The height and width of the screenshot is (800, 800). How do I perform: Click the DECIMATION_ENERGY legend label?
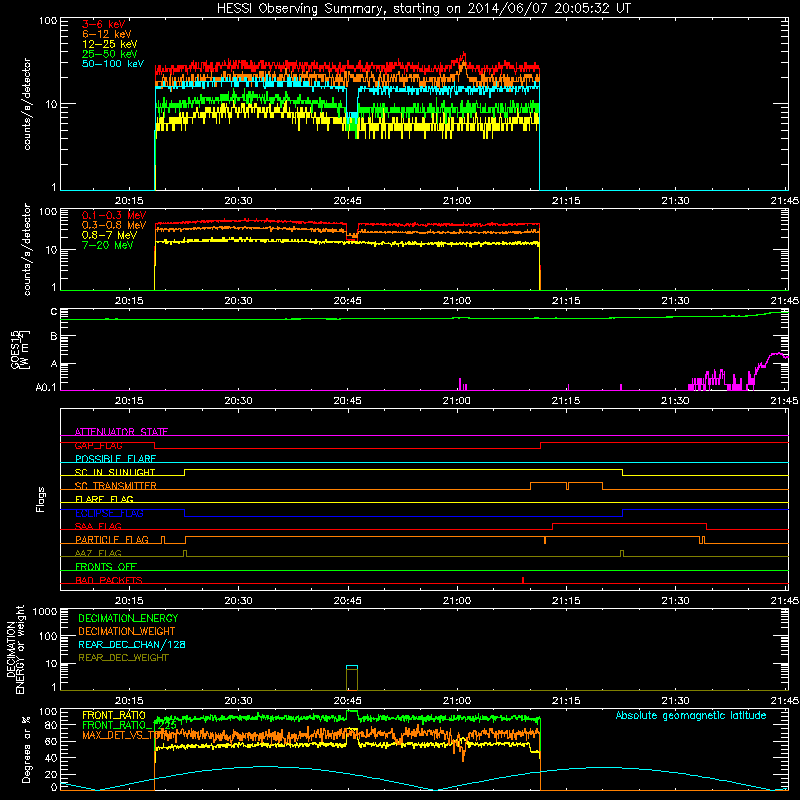coord(128,618)
